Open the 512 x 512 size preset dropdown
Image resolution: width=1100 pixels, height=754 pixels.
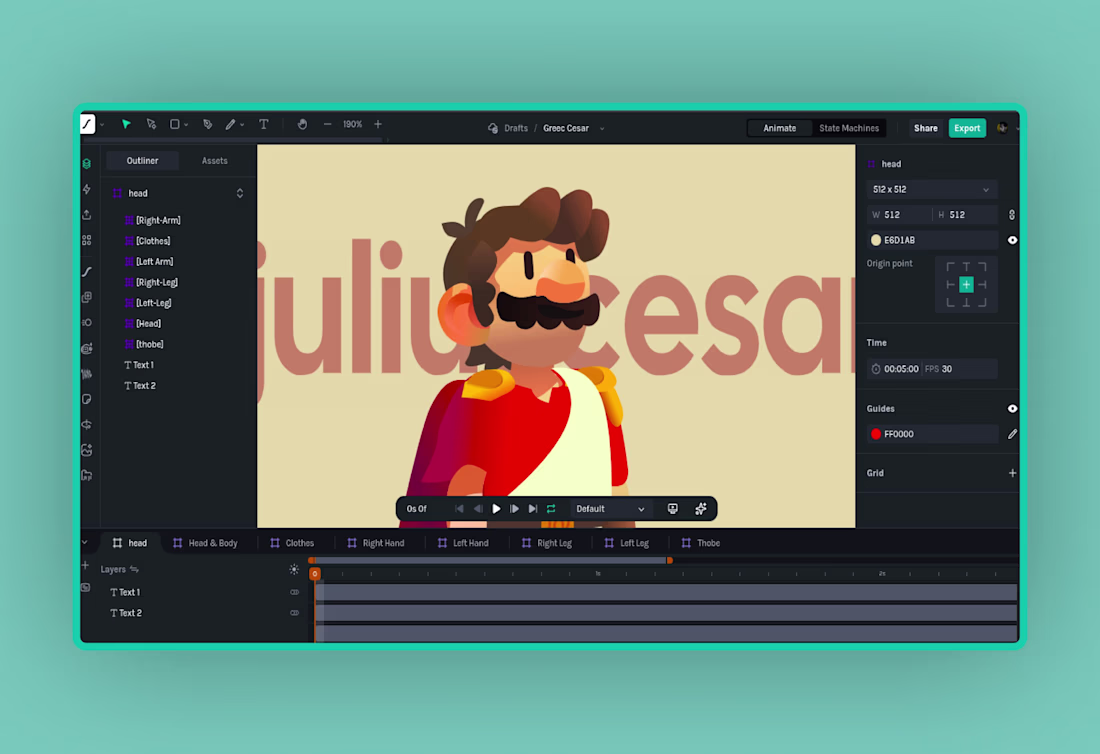(932, 189)
